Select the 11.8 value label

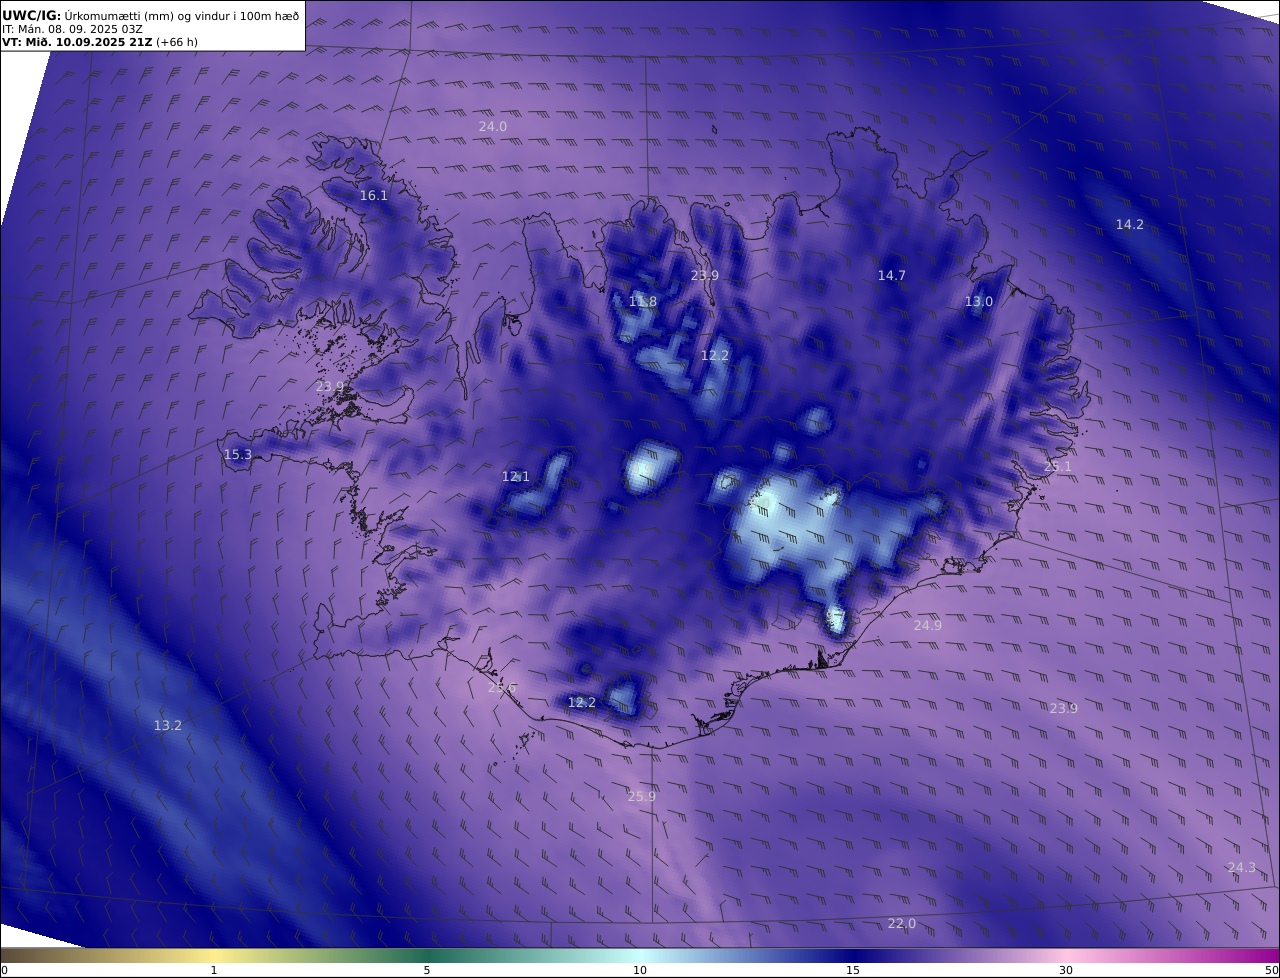(x=642, y=301)
